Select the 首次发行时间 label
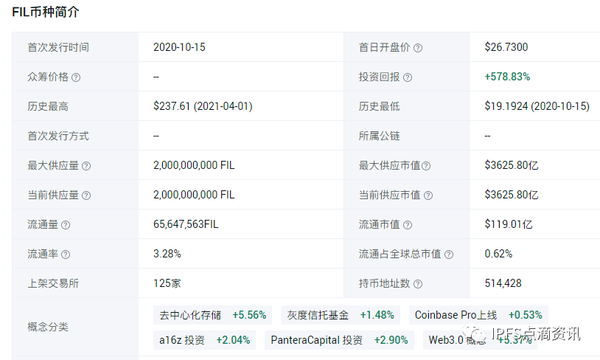Screen dimensions: 600x360 pos(58,47)
